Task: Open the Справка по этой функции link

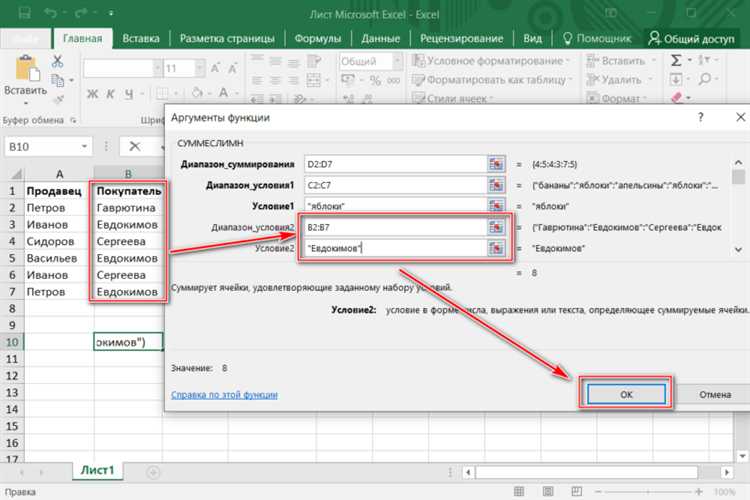Action: [x=224, y=395]
